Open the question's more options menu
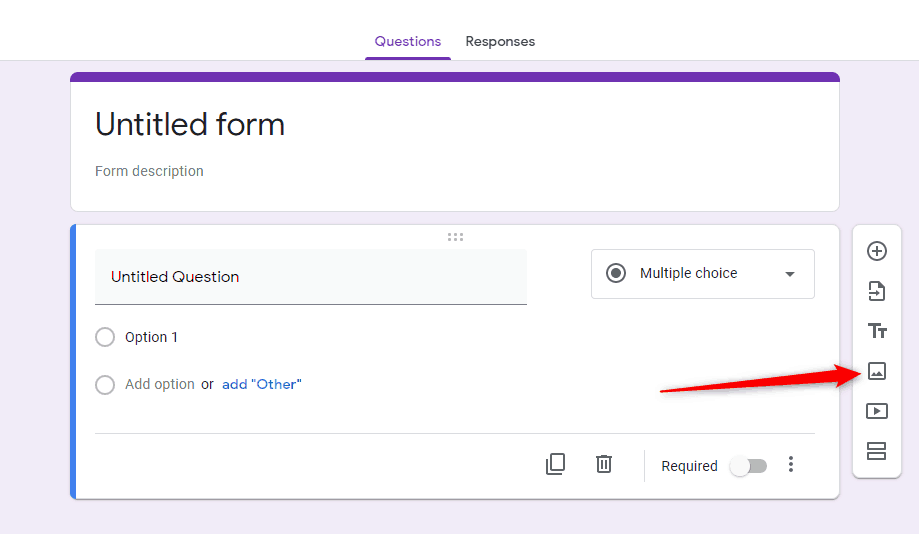Viewport: 919px width, 534px height. coord(791,464)
